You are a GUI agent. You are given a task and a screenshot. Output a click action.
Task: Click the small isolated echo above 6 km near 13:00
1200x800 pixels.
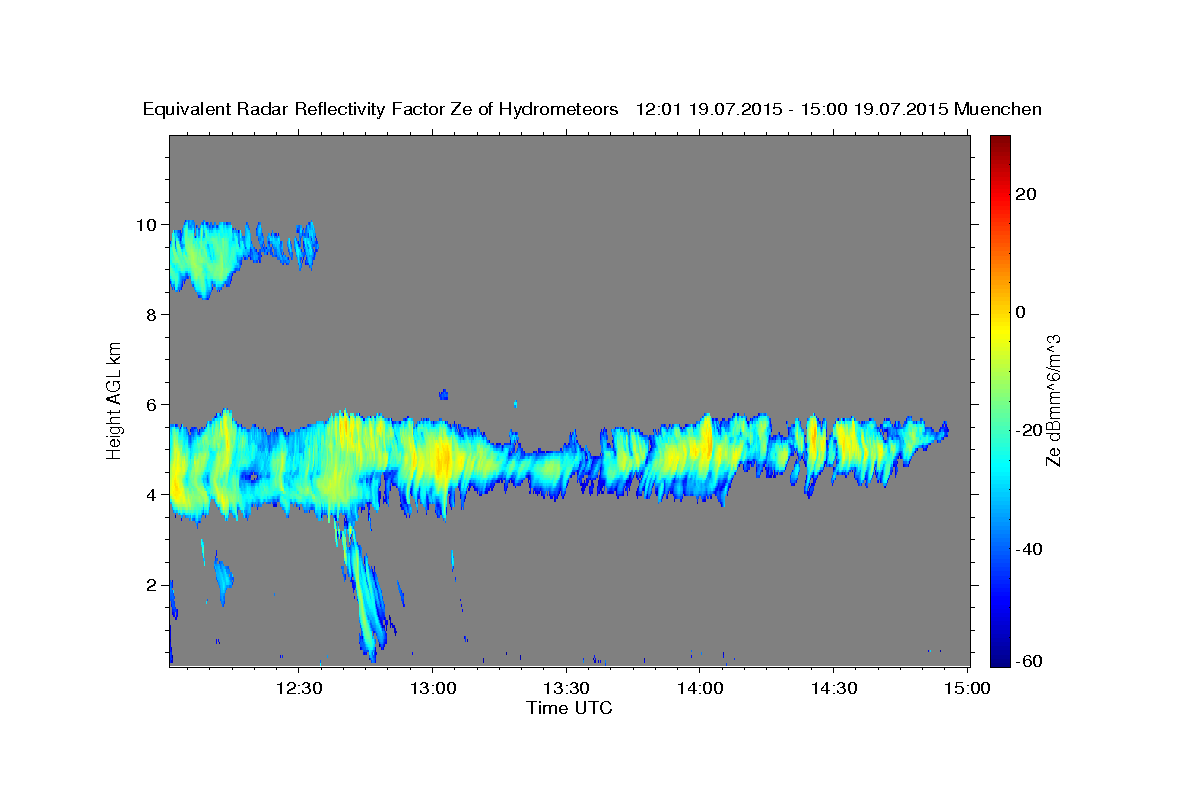[x=444, y=394]
